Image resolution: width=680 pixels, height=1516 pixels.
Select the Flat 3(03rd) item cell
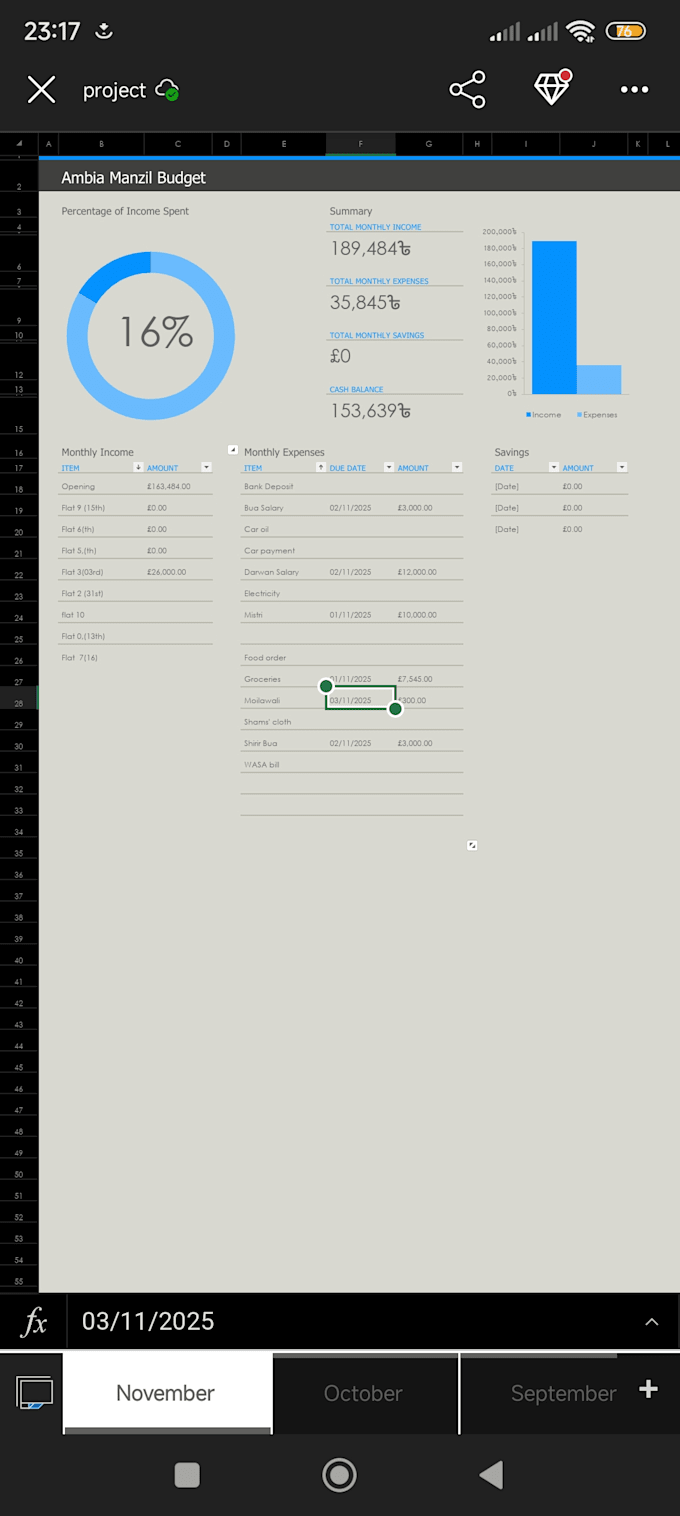[101, 572]
